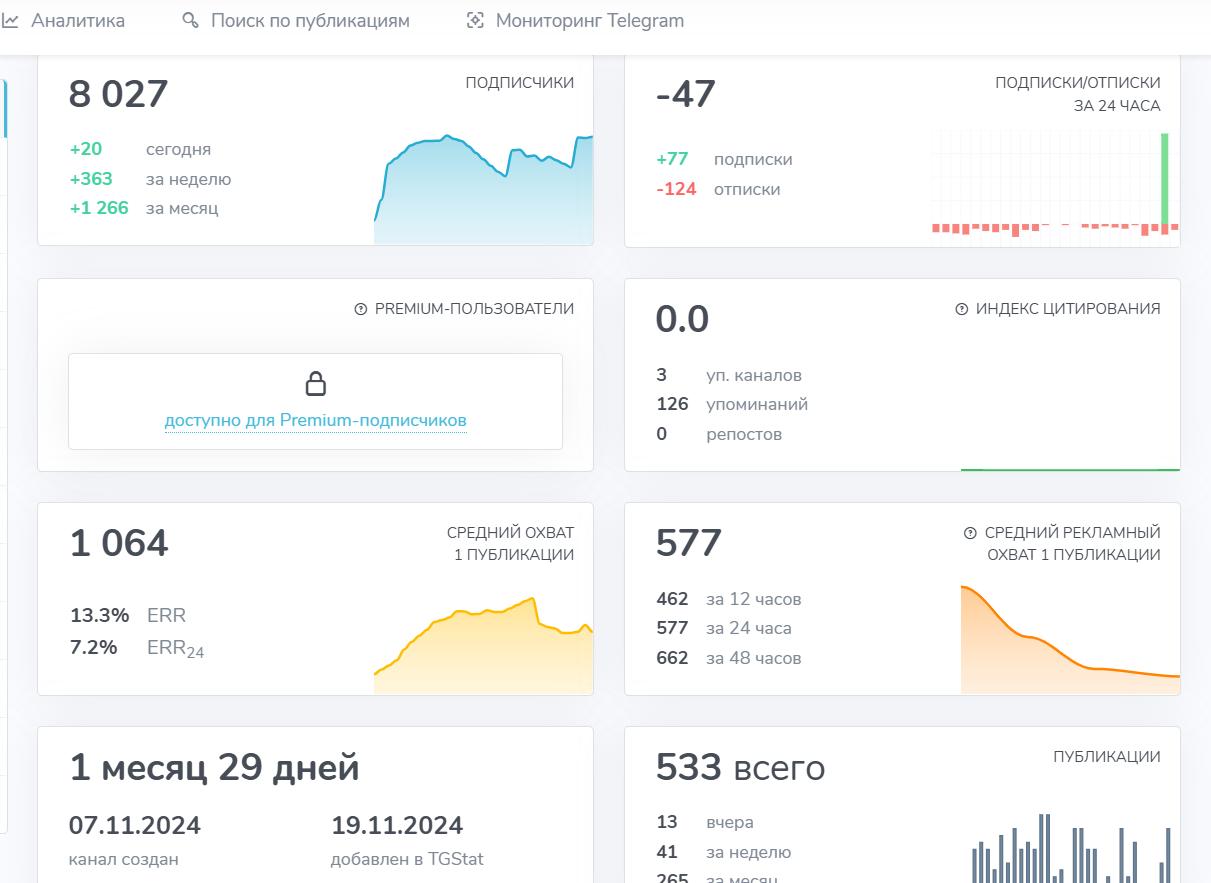Click the help icon next to PREMIUM-ПОЛЬЗОВАТЕЛИ
1211x883 pixels.
(361, 309)
